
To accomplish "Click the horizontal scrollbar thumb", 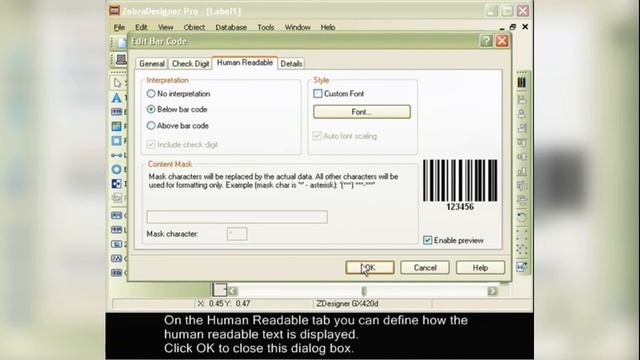I will pos(364,291).
